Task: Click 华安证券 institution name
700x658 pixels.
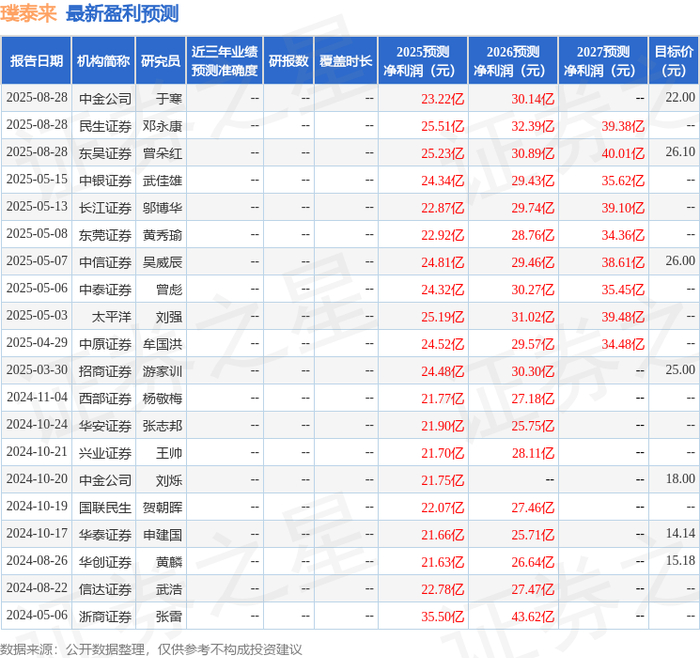Action: point(105,426)
